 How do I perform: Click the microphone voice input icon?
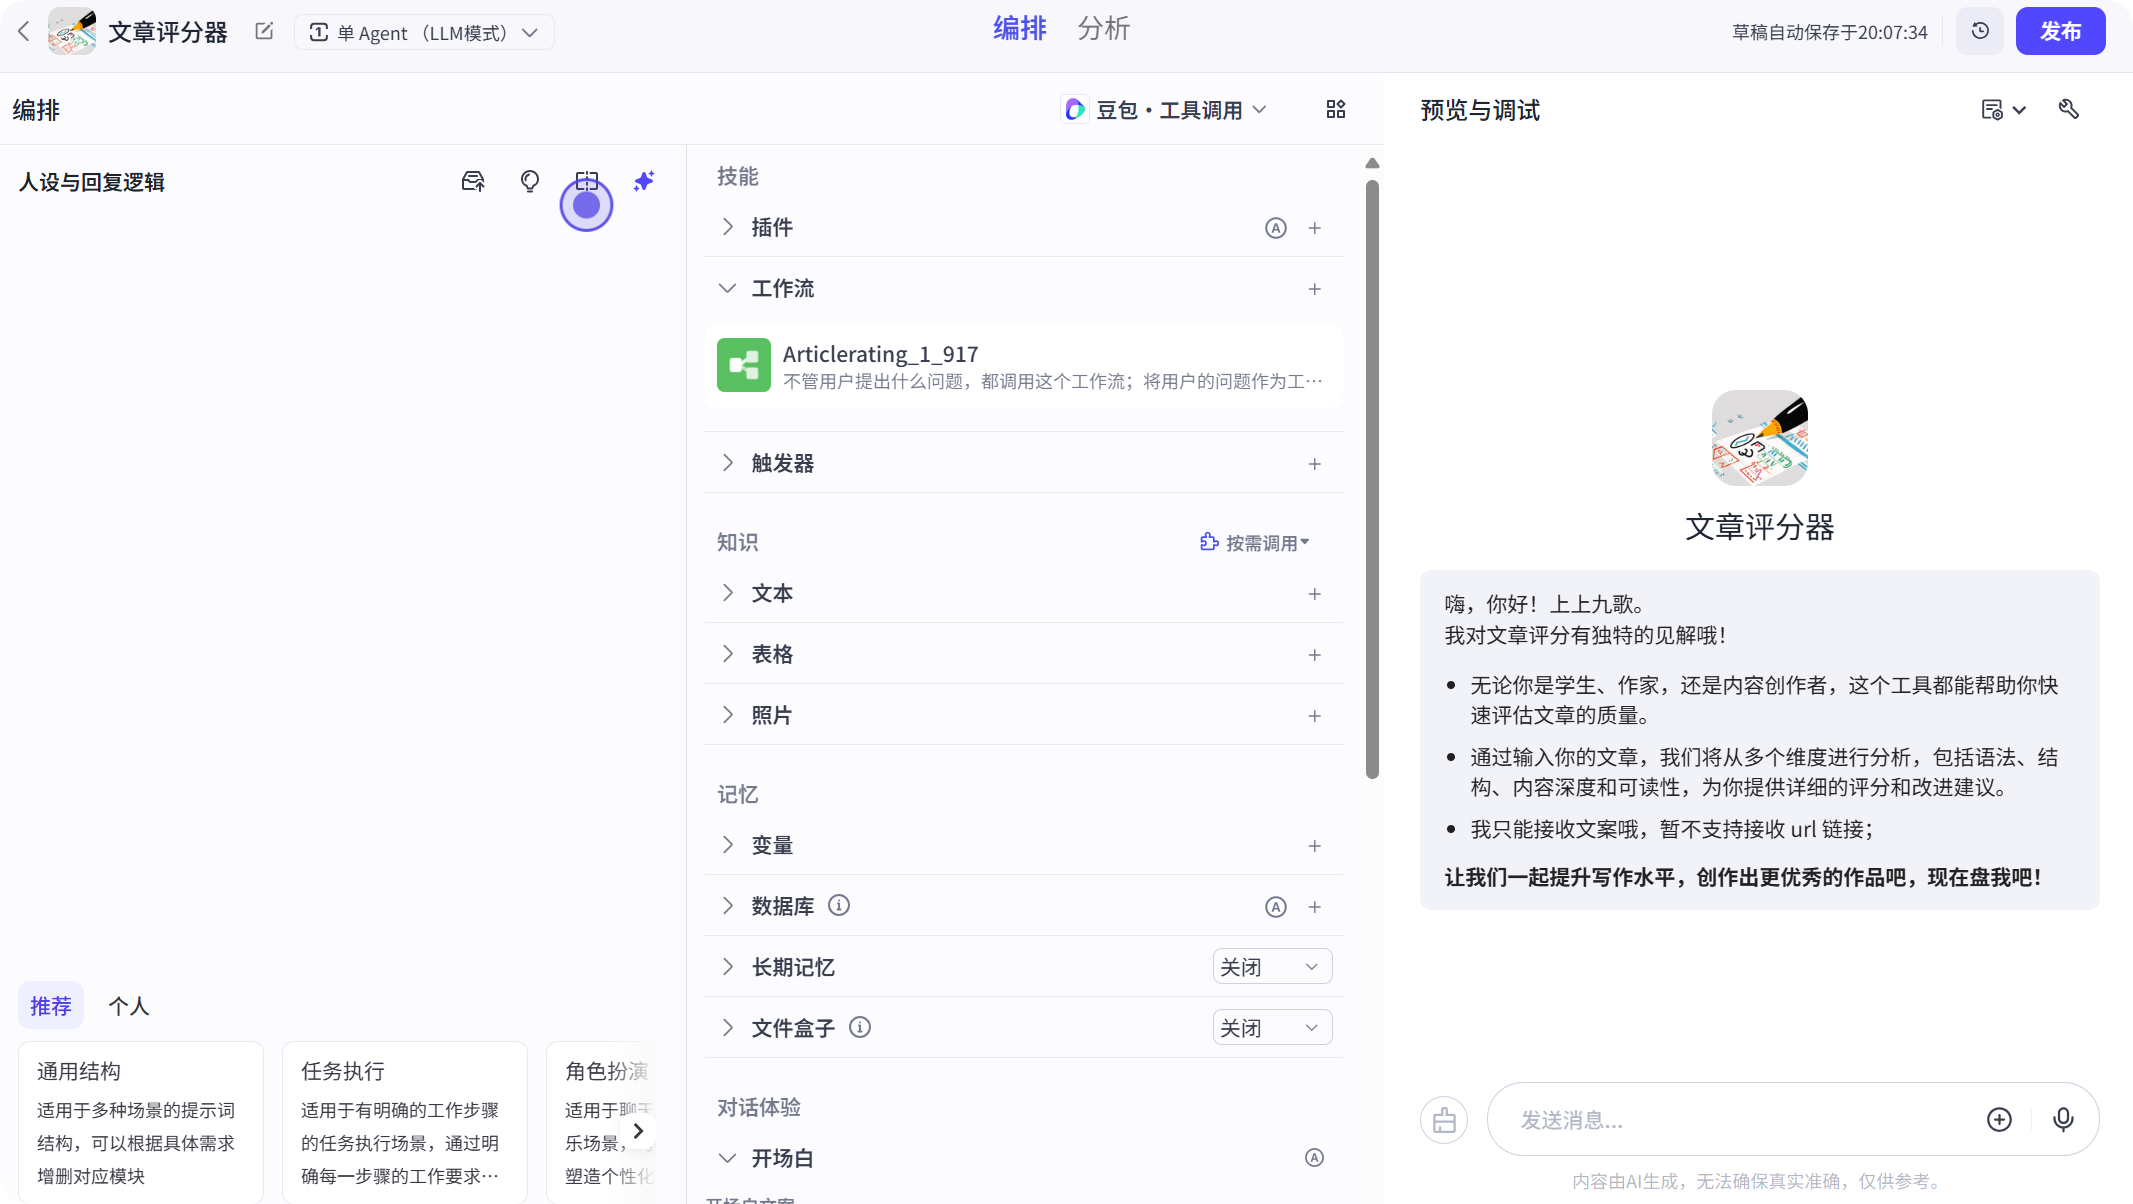2063,1120
